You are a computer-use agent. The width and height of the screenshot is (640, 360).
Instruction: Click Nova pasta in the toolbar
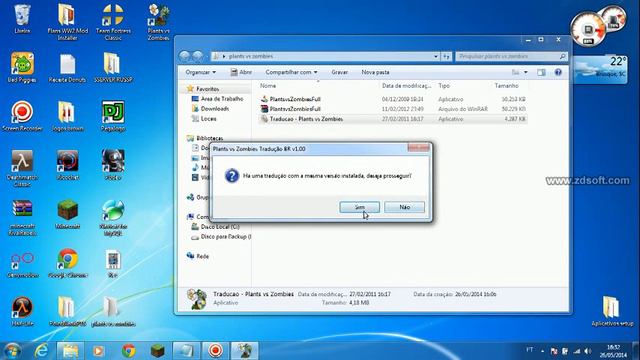tap(375, 72)
